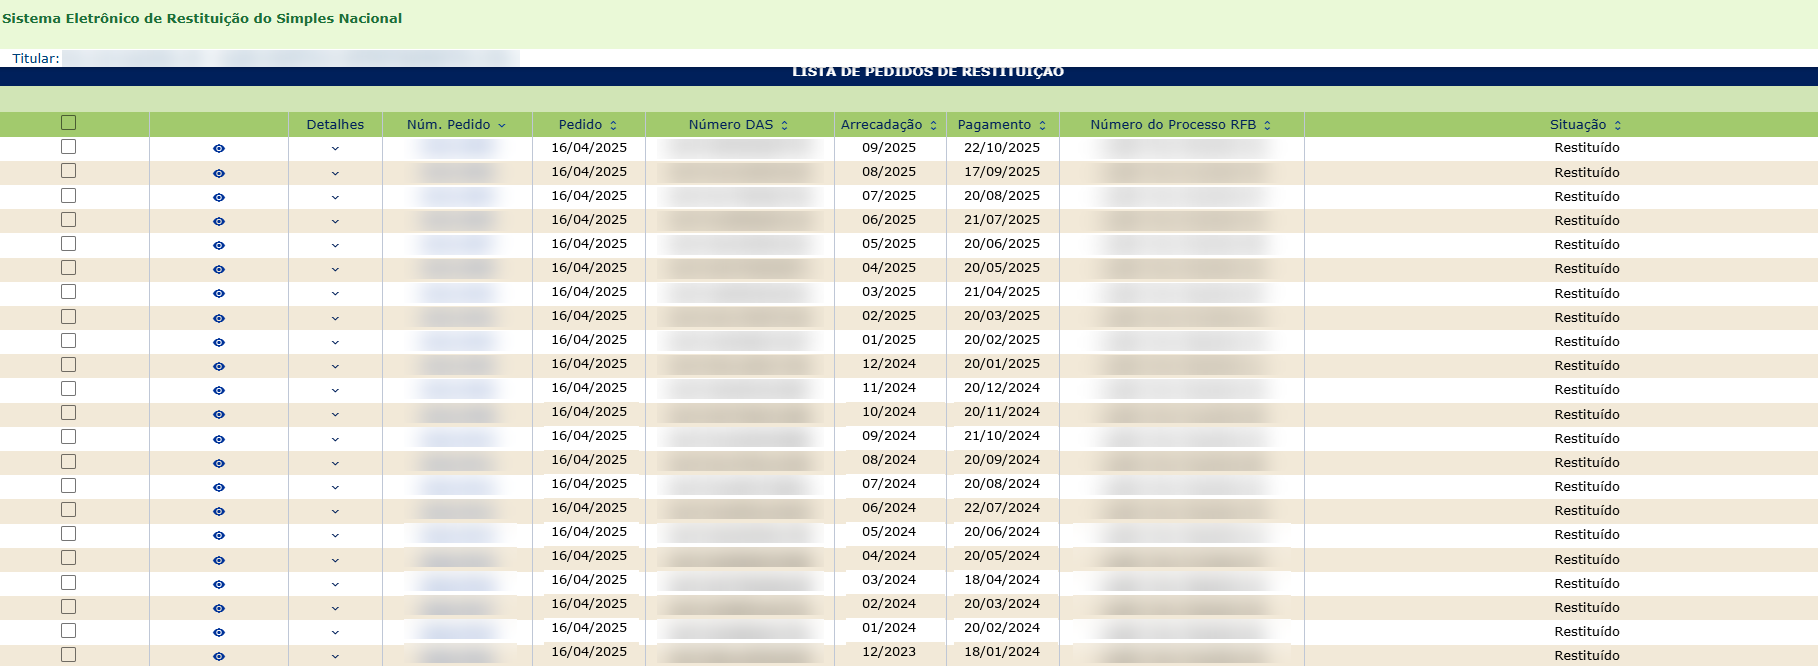Click eye icon in the 03/2025 row
This screenshot has height=666, width=1818.
pos(219,293)
